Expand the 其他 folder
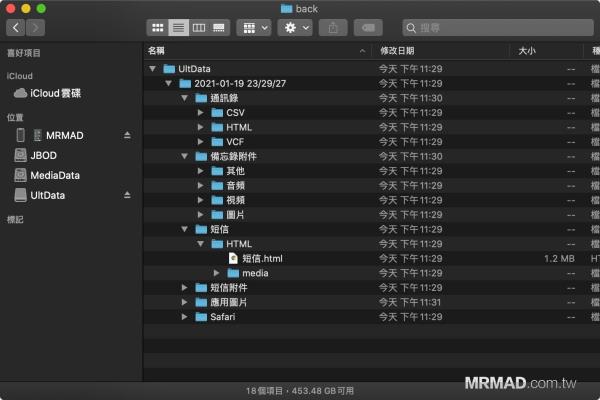600x400 pixels. tap(201, 171)
